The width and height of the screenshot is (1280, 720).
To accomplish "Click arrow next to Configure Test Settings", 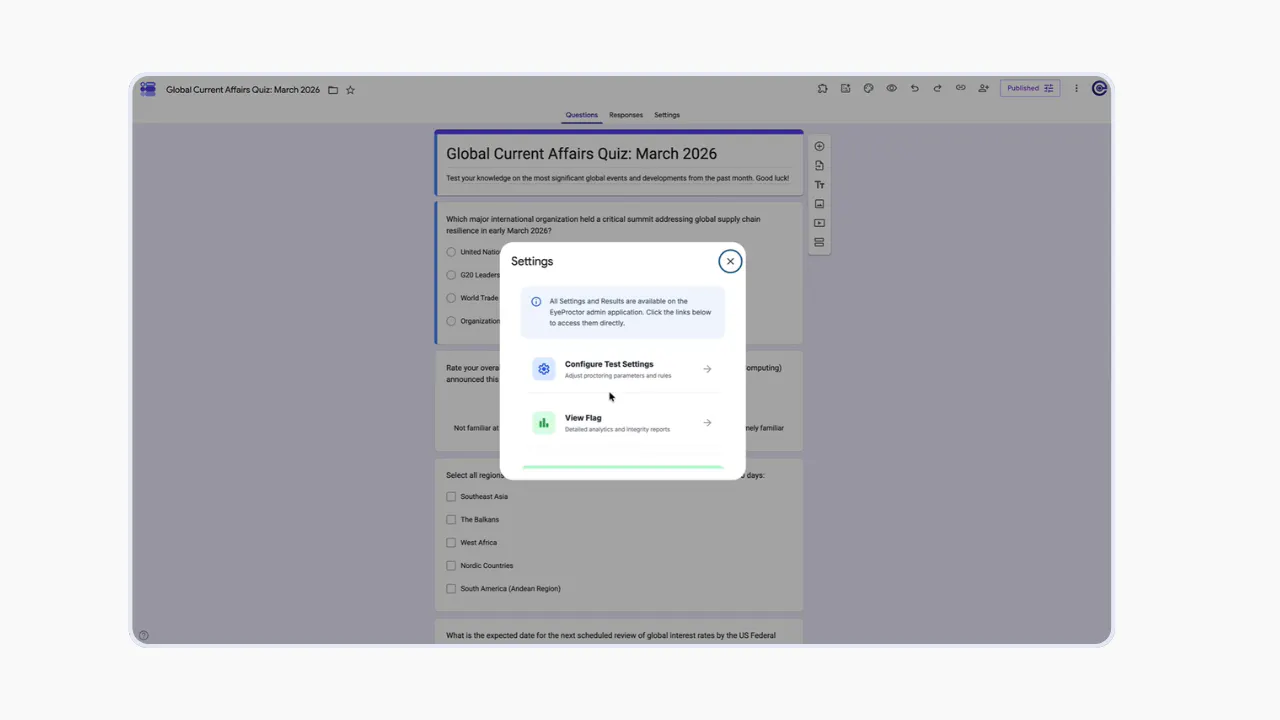I will (707, 369).
